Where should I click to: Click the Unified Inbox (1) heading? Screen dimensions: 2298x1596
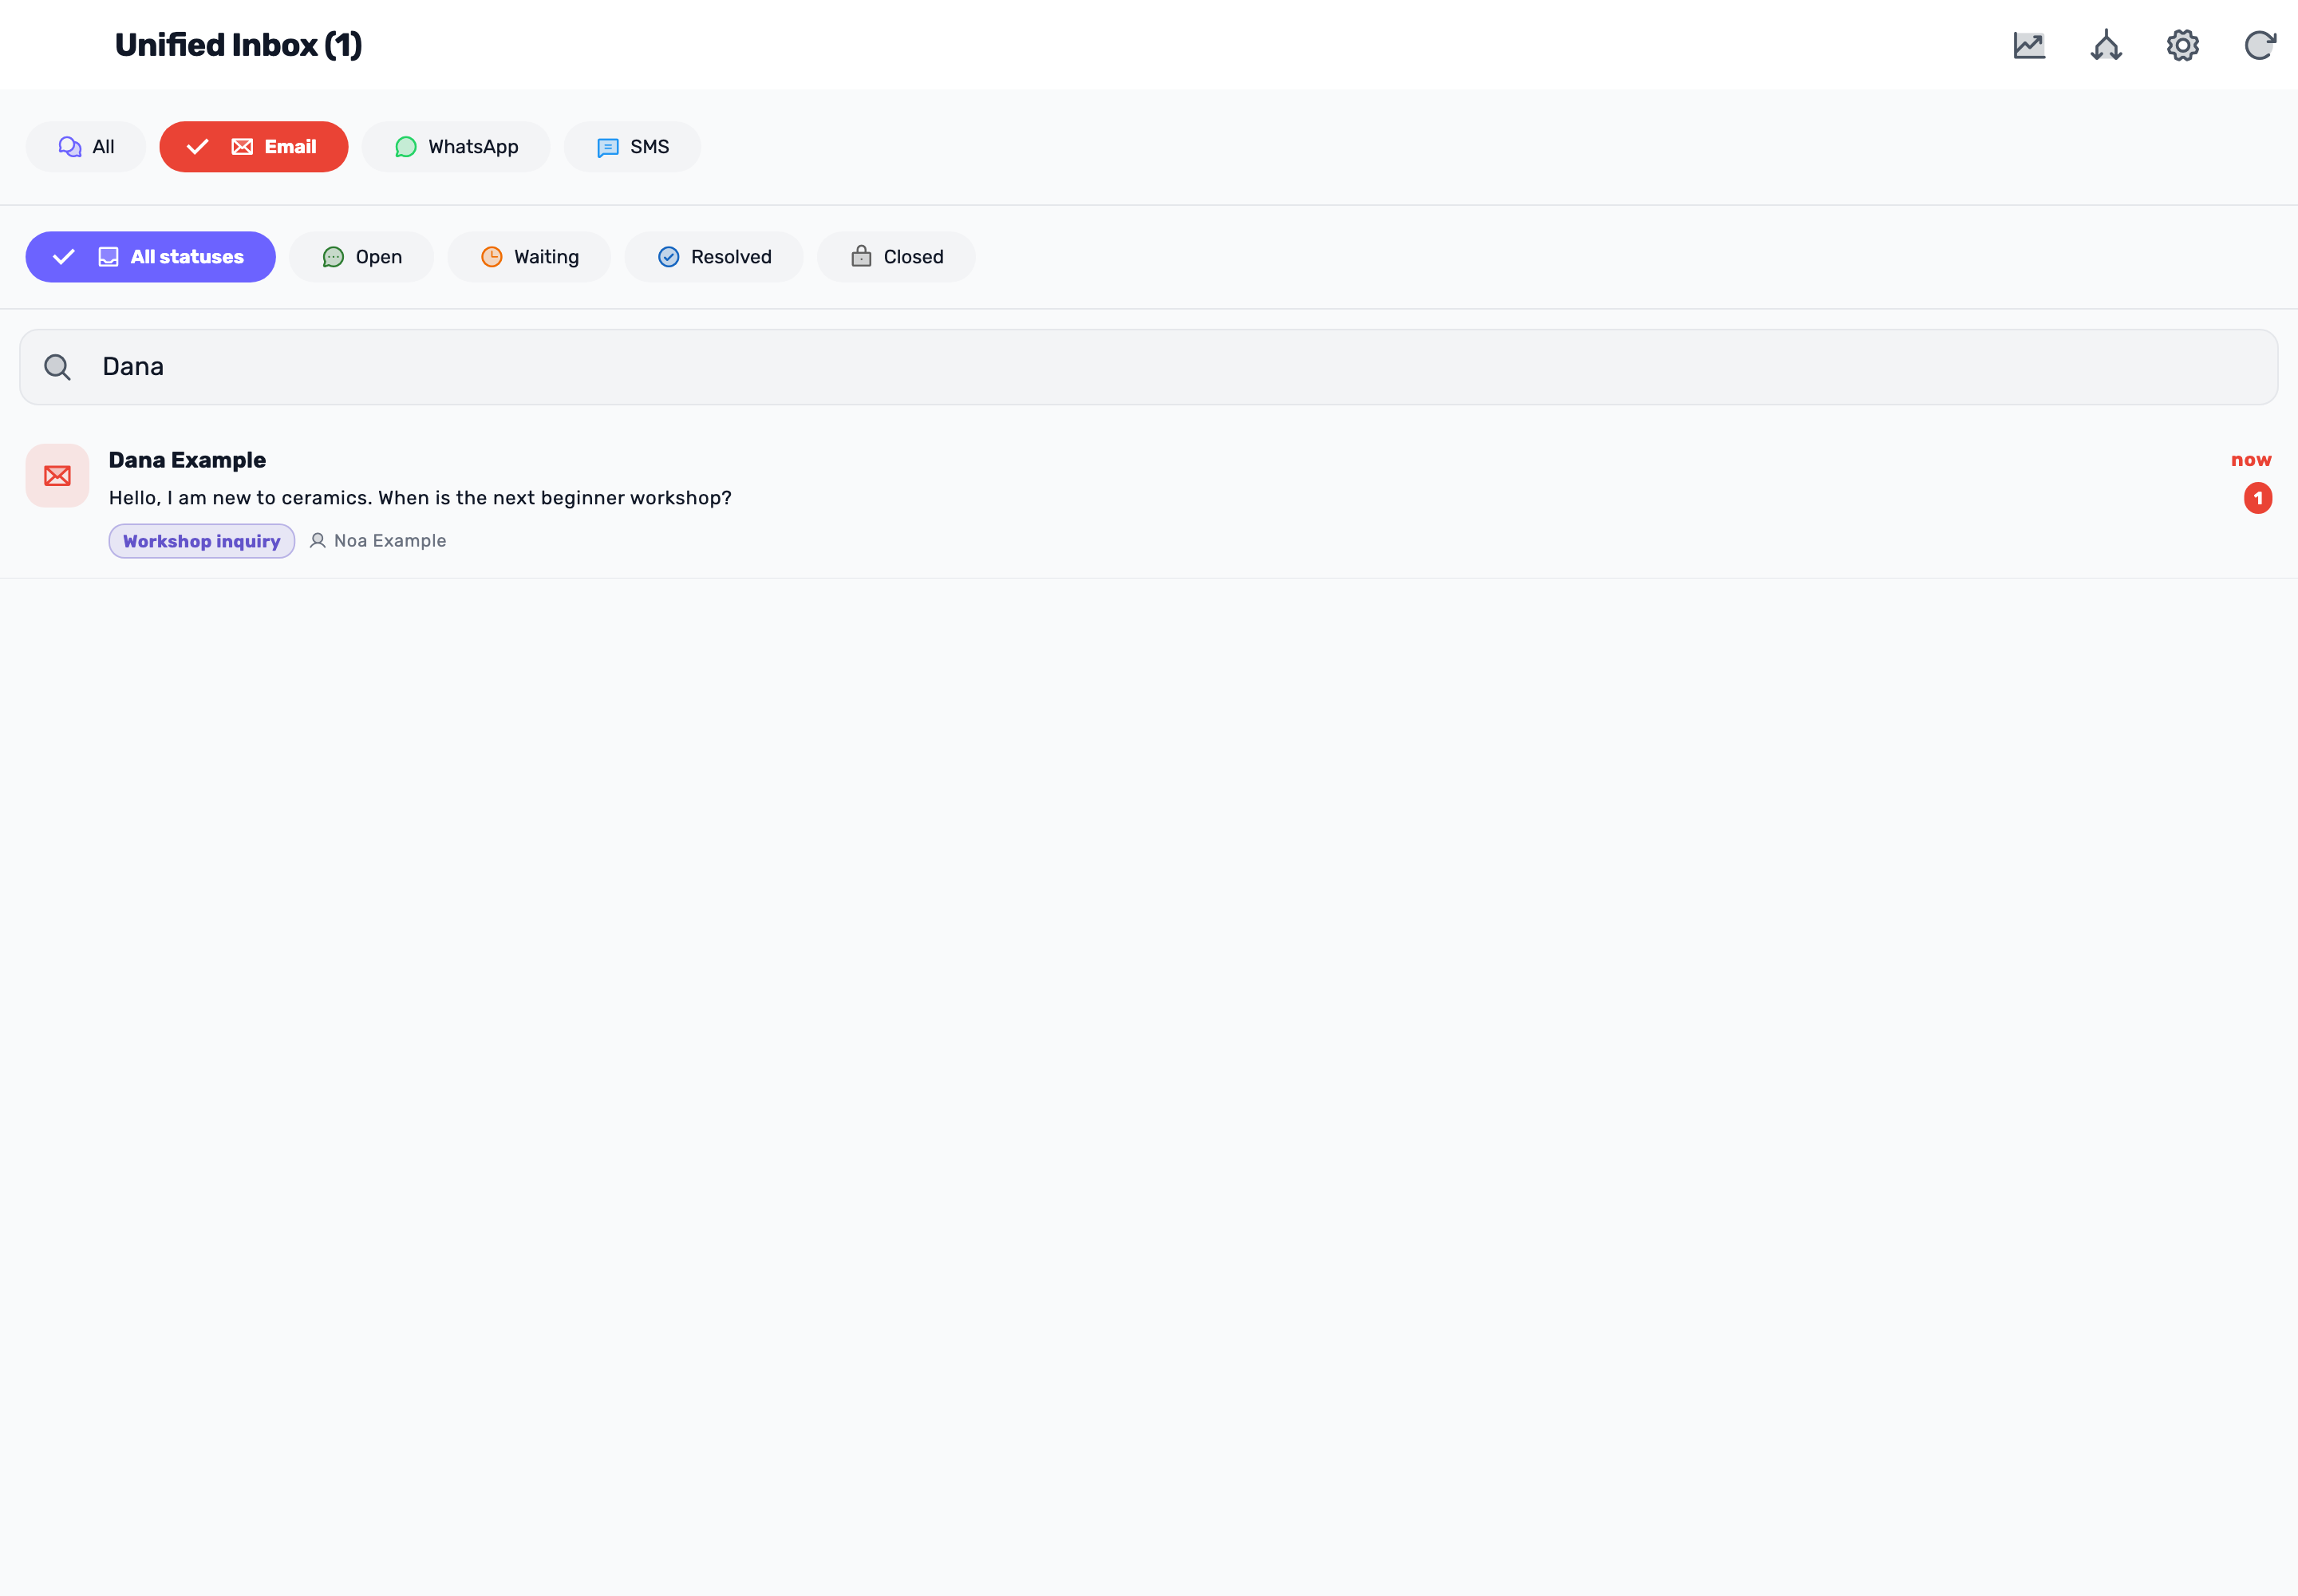click(238, 45)
